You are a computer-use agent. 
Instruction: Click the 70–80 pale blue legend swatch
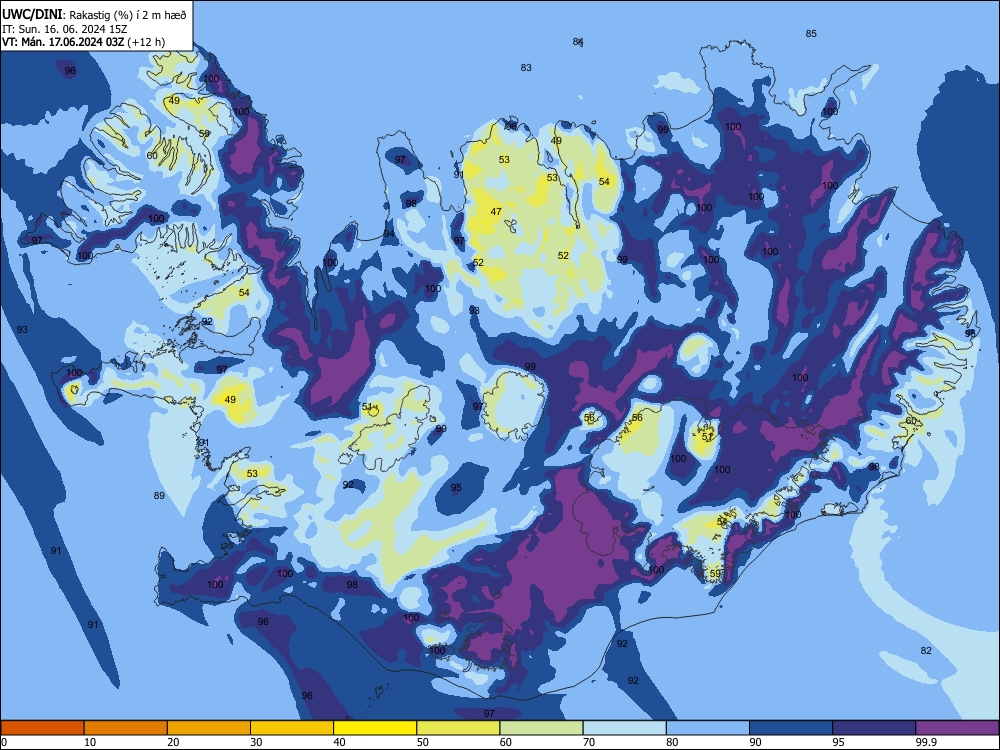tap(625, 728)
